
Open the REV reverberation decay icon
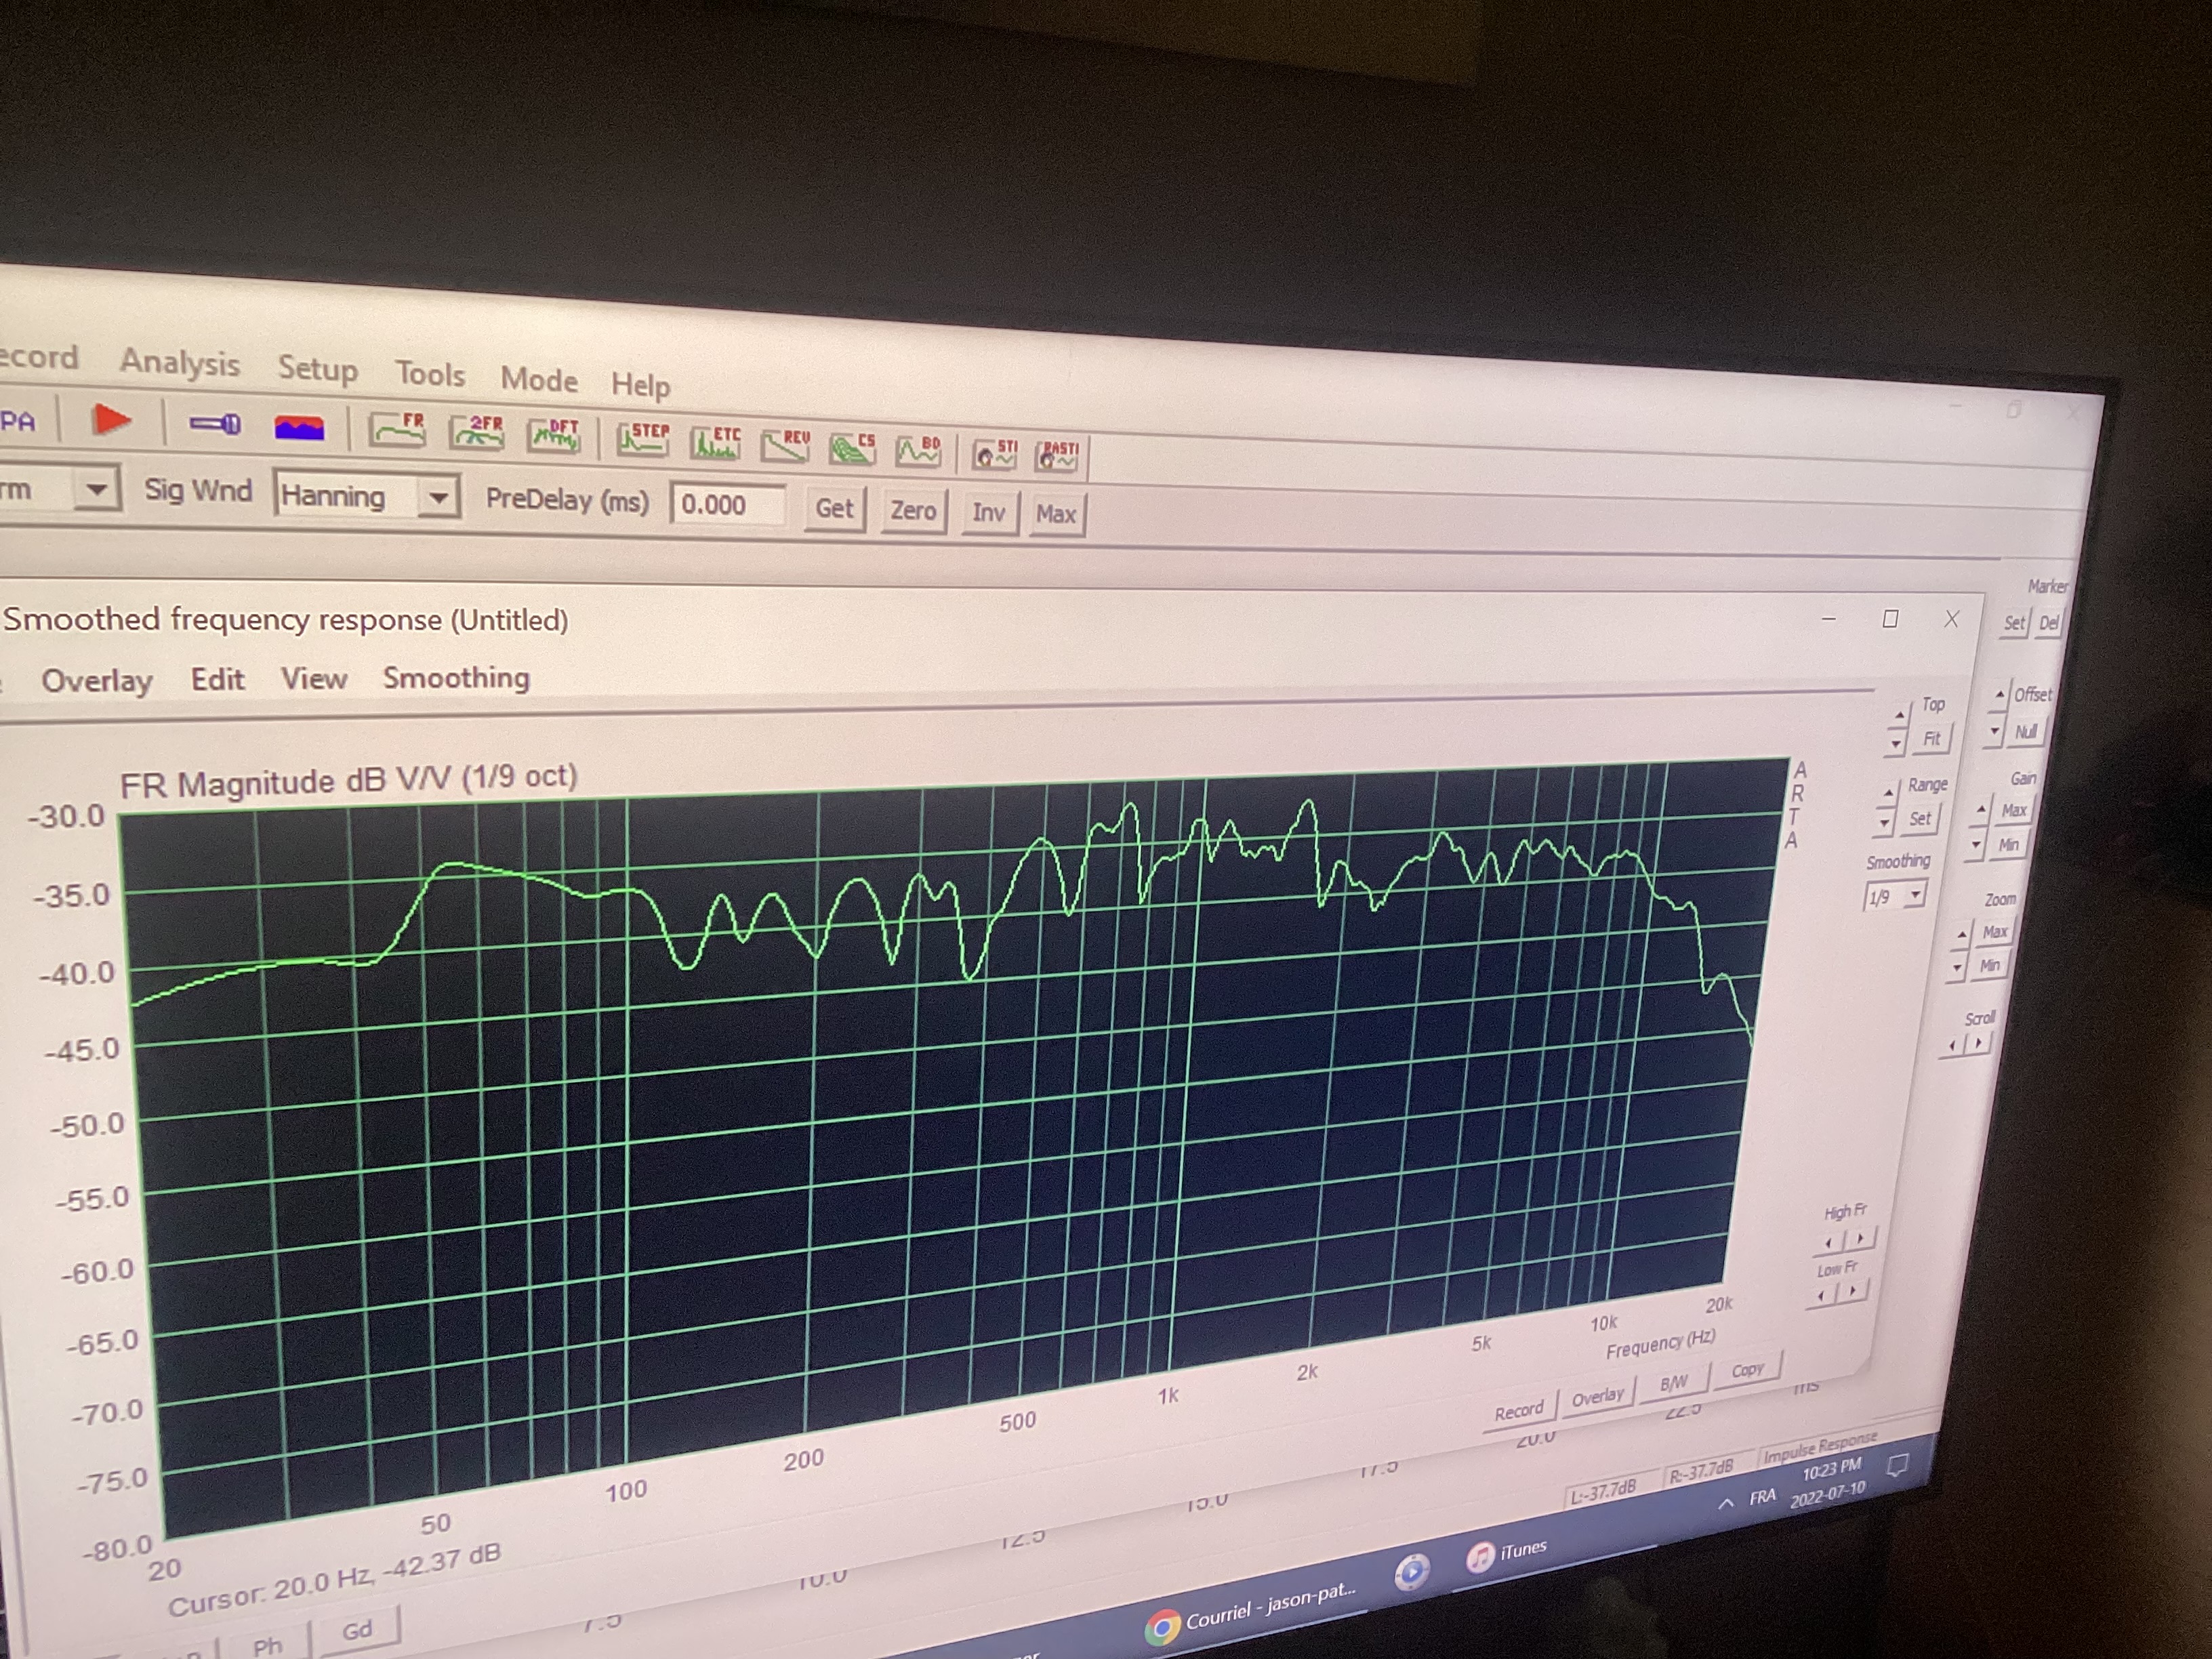coord(786,445)
